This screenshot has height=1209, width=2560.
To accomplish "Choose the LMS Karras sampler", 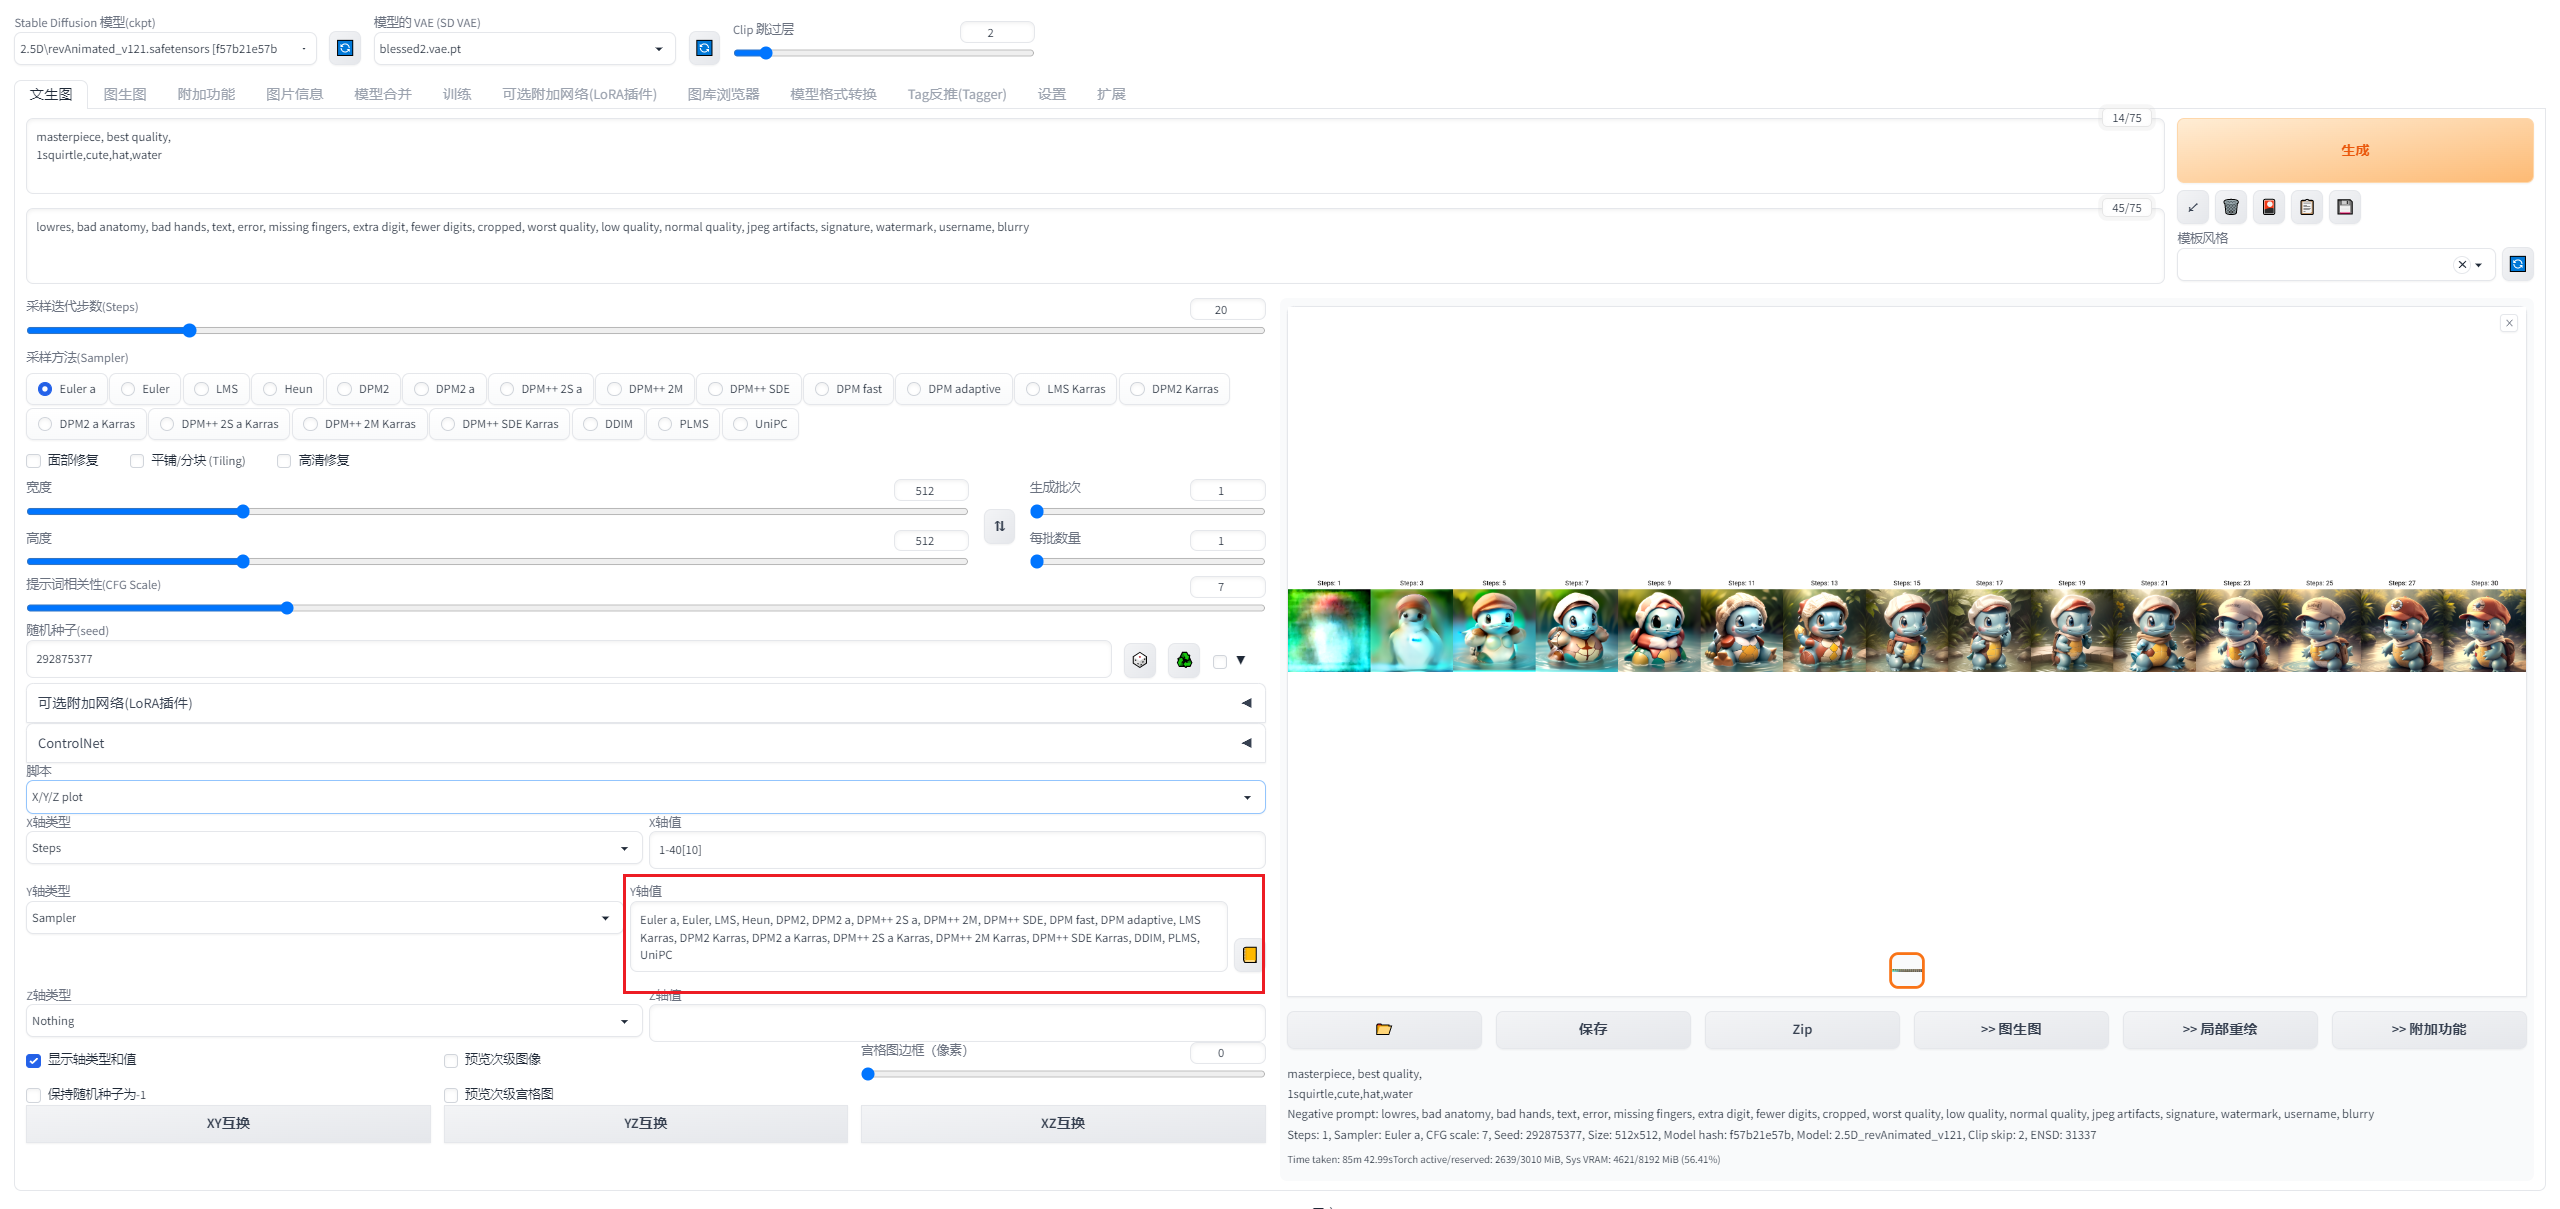I will tap(1066, 389).
